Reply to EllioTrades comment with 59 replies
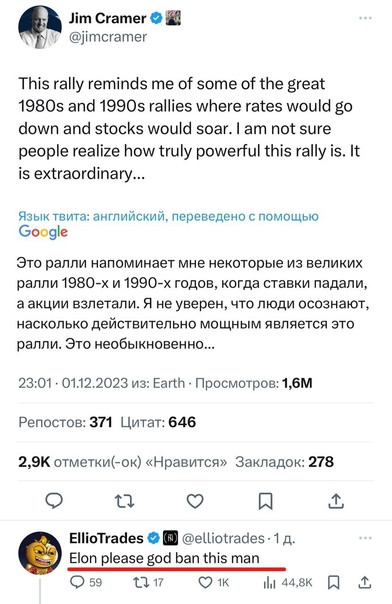This screenshot has width=392, height=604. click(87, 582)
